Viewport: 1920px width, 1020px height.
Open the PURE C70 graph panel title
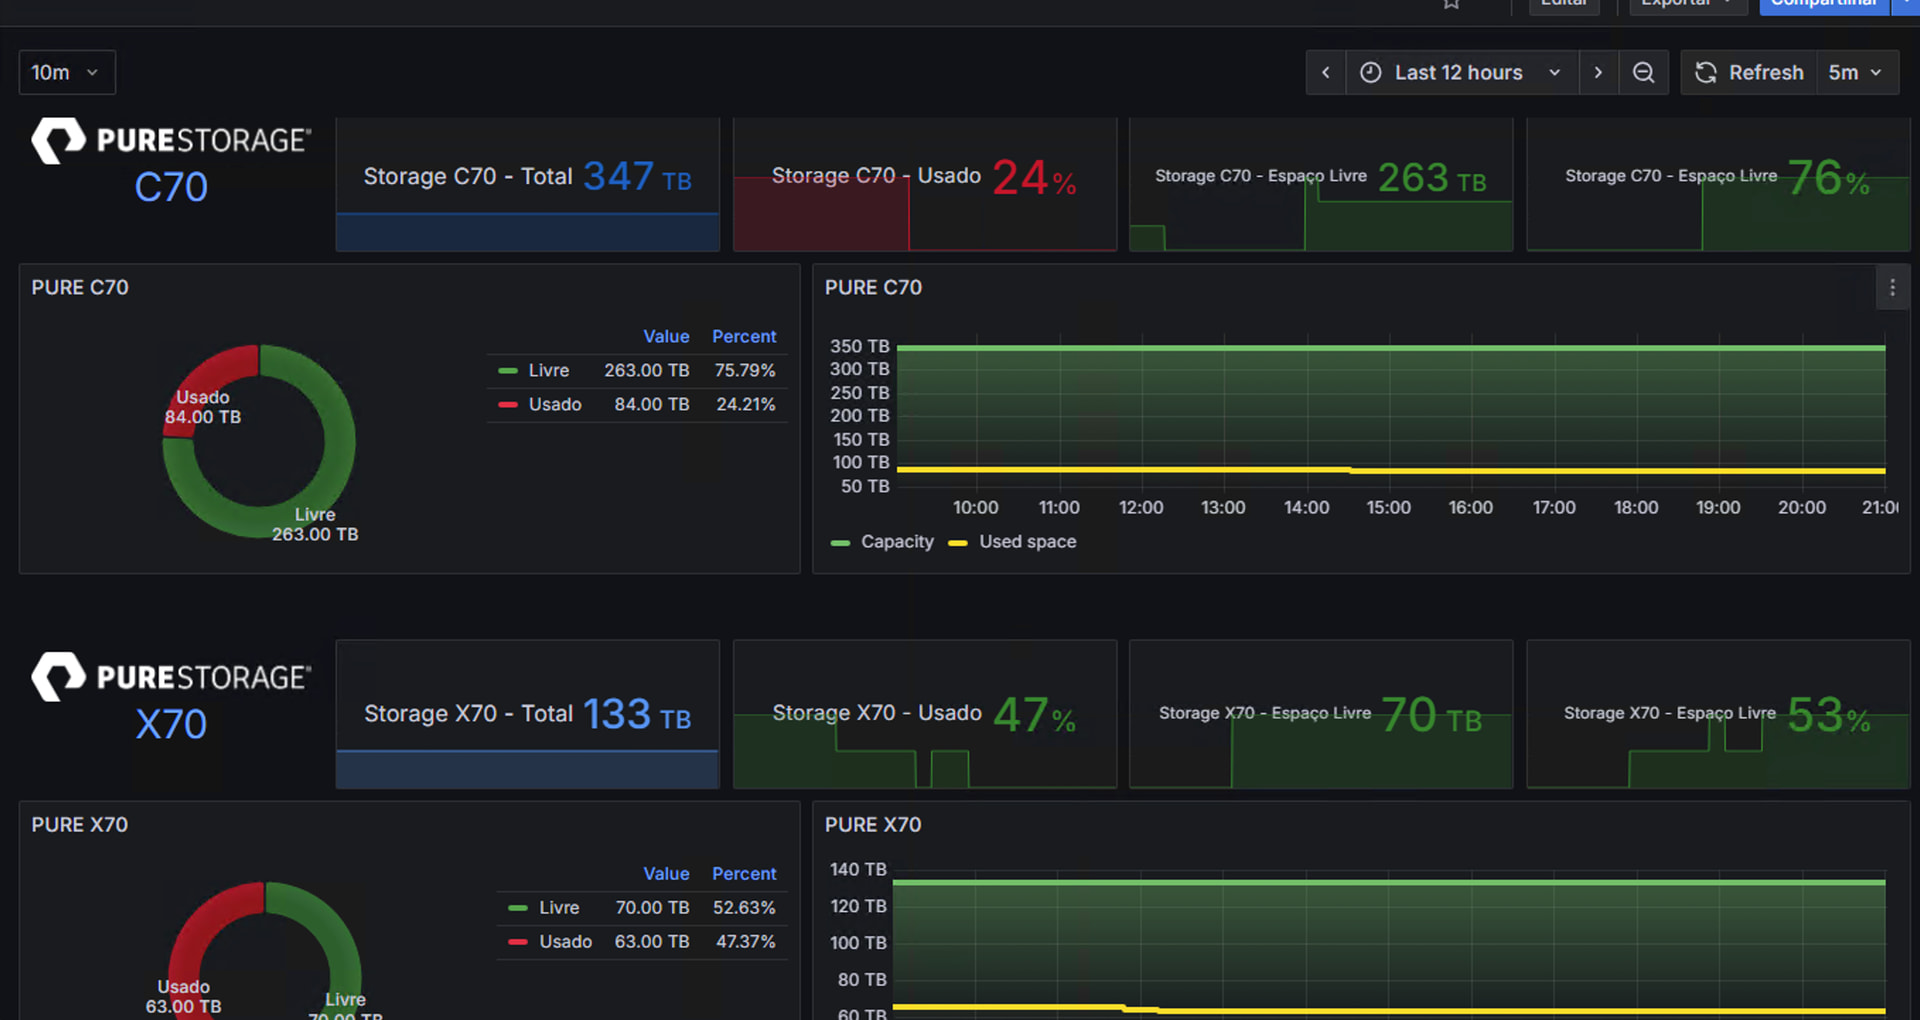pos(873,288)
